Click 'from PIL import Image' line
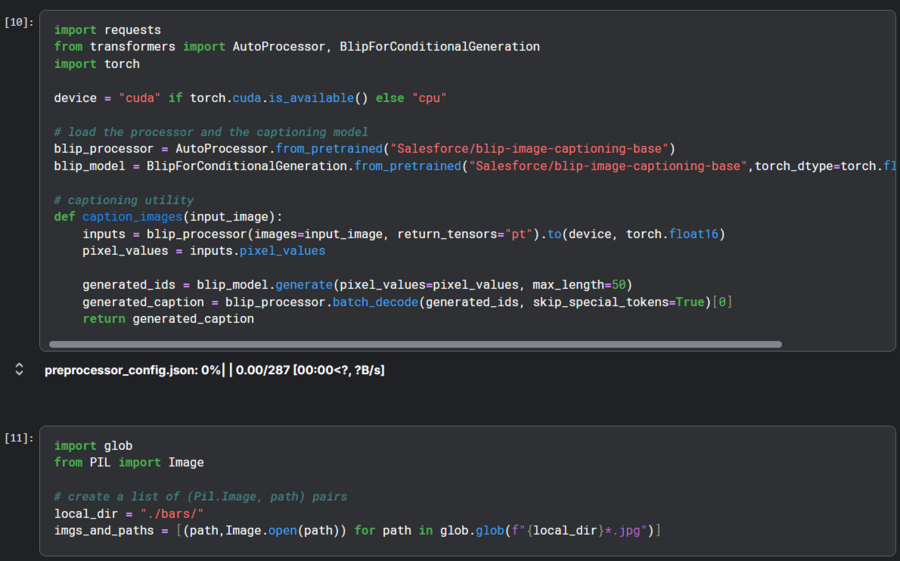The image size is (900, 561). [128, 463]
